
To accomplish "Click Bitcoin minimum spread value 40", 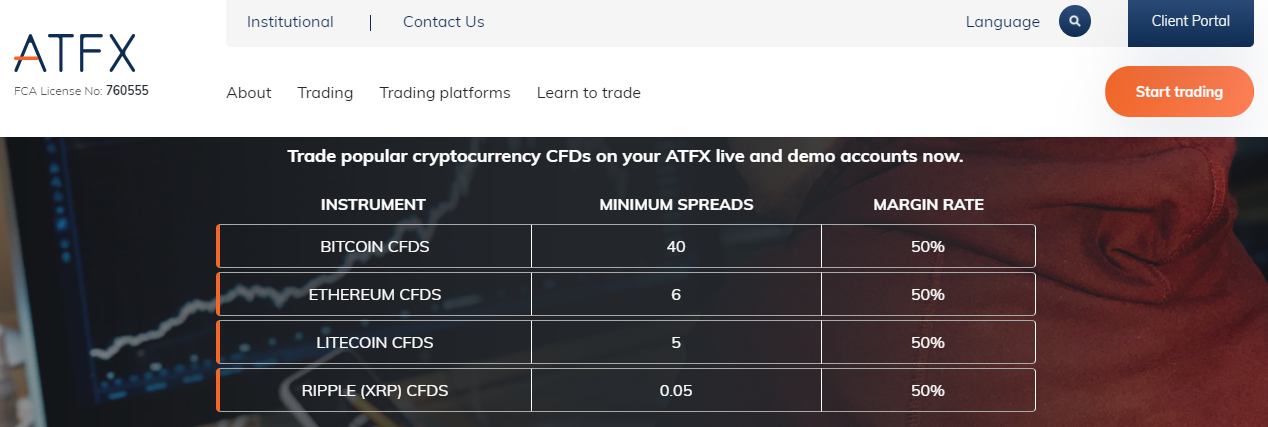I will coord(676,246).
